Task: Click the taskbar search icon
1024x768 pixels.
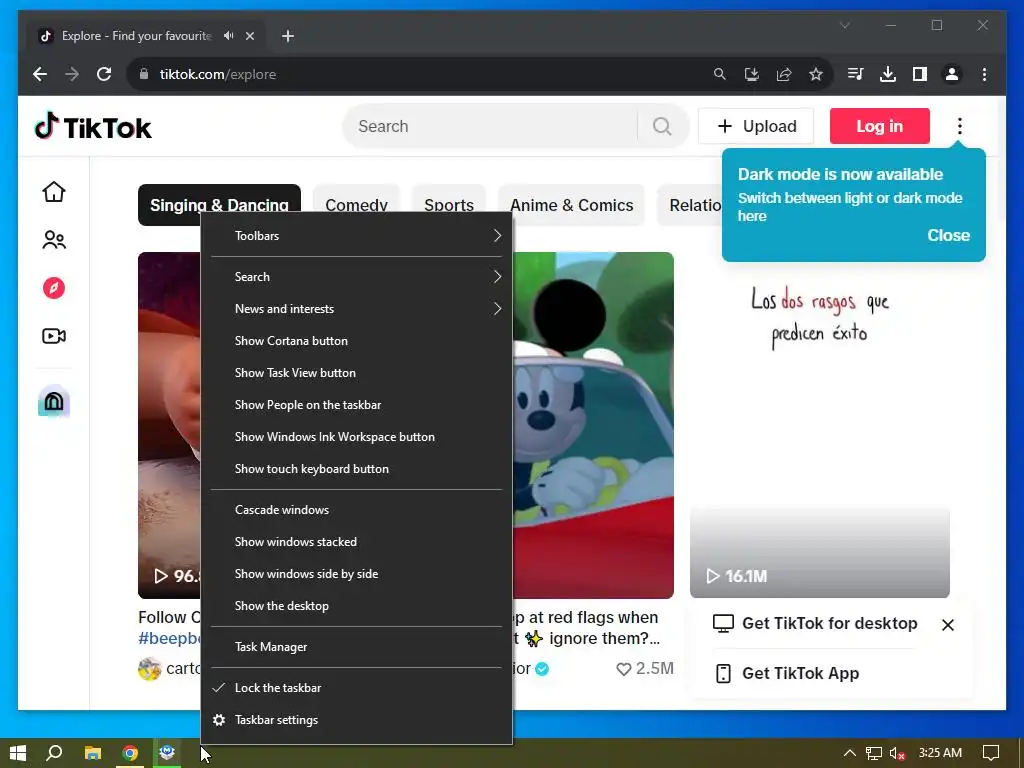Action: pyautogui.click(x=54, y=753)
